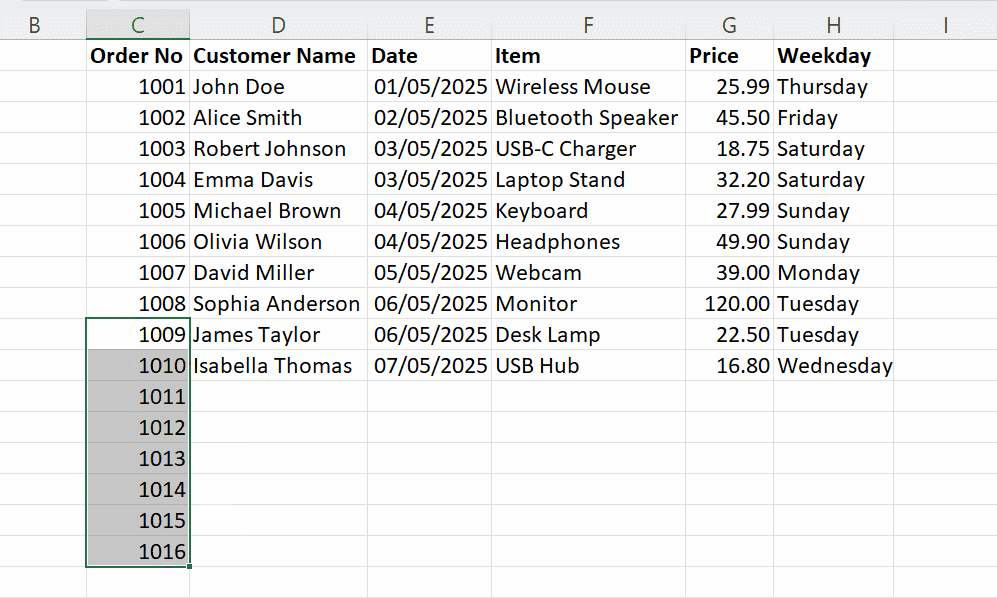Select the date cell 07/05/2025
The image size is (997, 598).
pyautogui.click(x=430, y=366)
